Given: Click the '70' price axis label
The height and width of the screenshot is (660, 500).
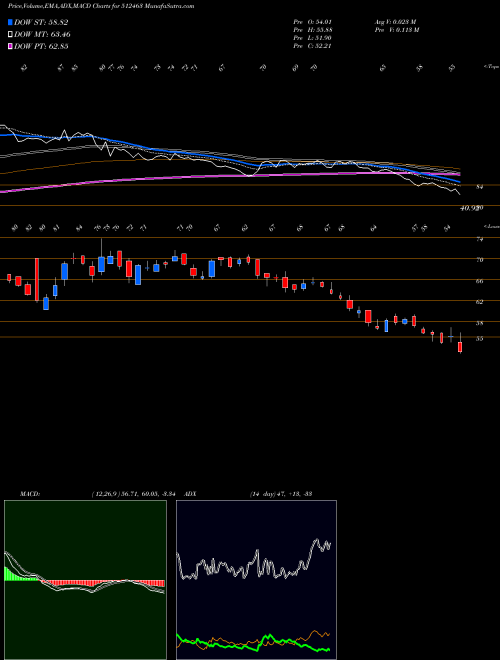Looking at the screenshot, I should point(479,260).
